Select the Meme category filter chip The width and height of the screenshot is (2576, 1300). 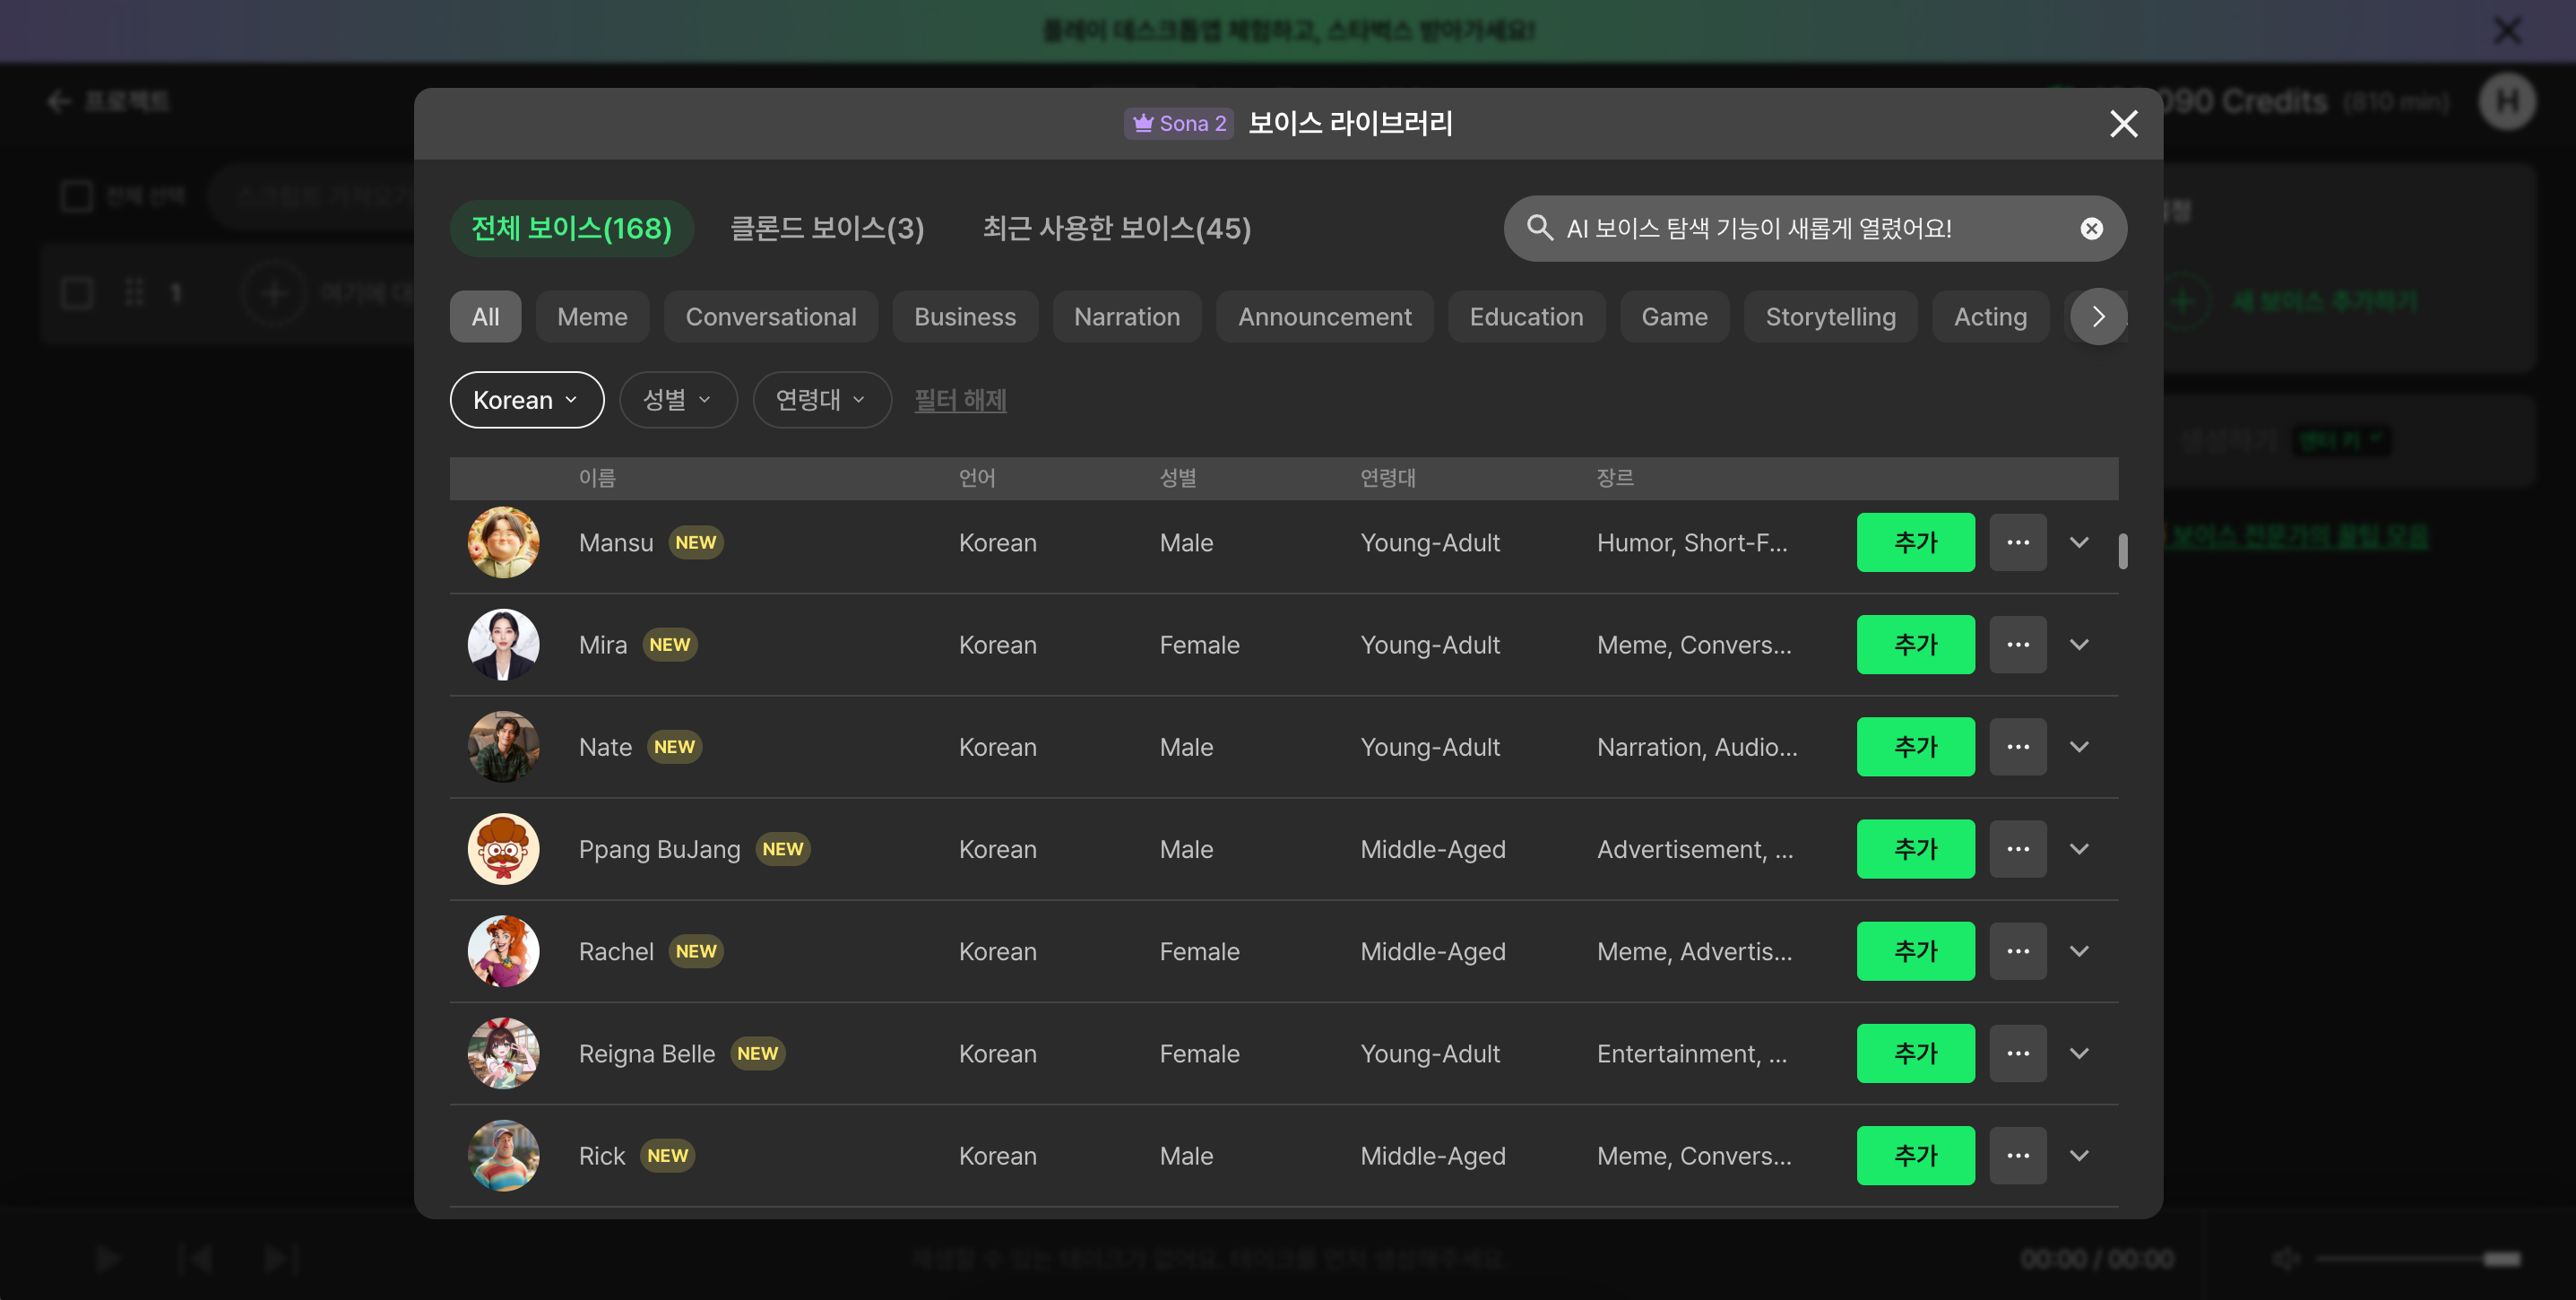pyautogui.click(x=592, y=317)
